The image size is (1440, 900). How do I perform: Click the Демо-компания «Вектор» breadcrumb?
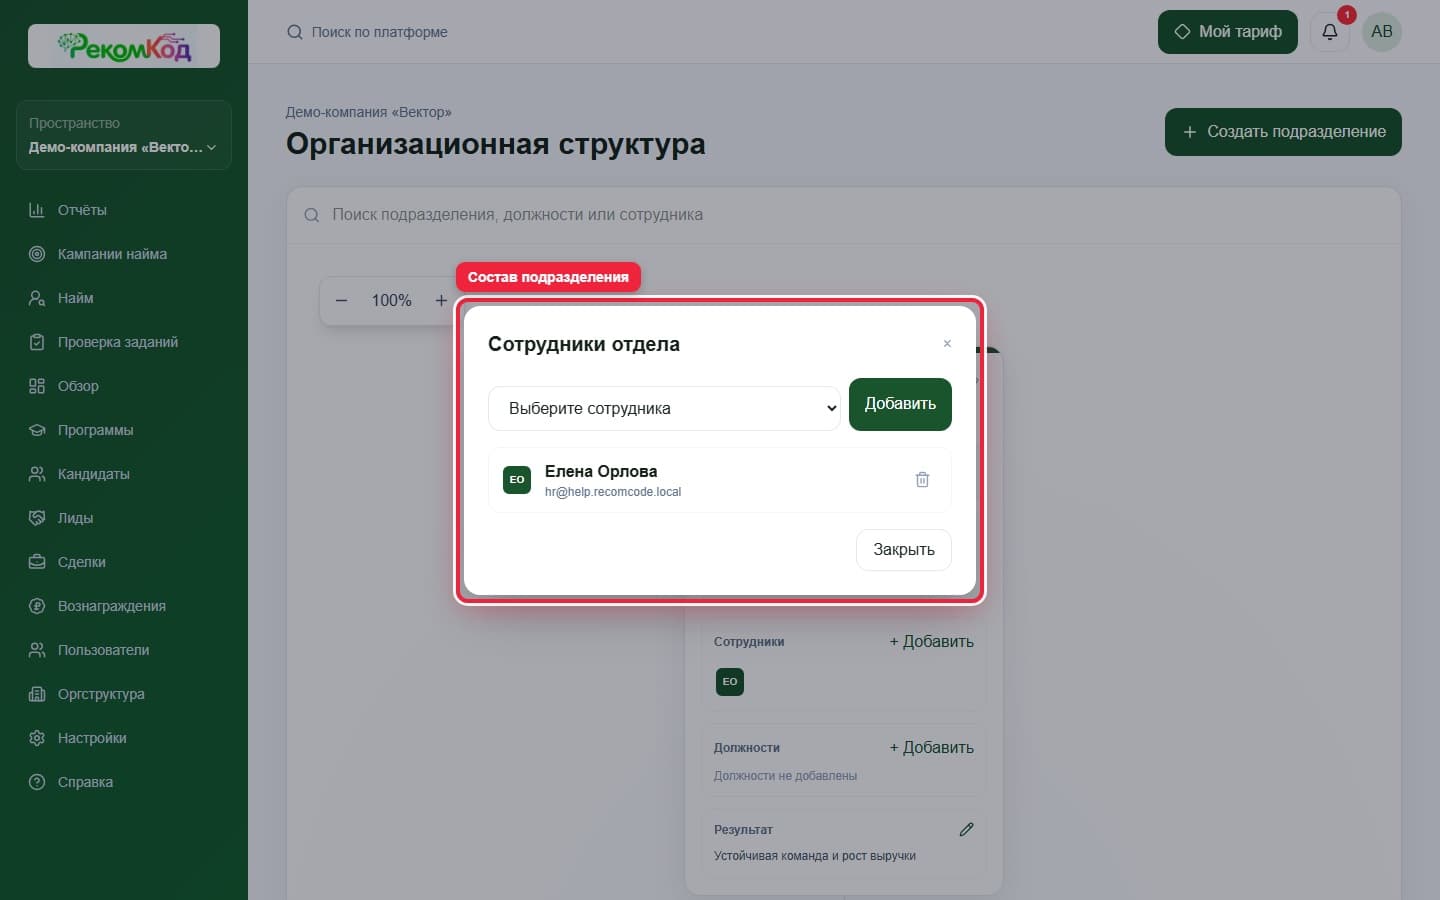369,112
